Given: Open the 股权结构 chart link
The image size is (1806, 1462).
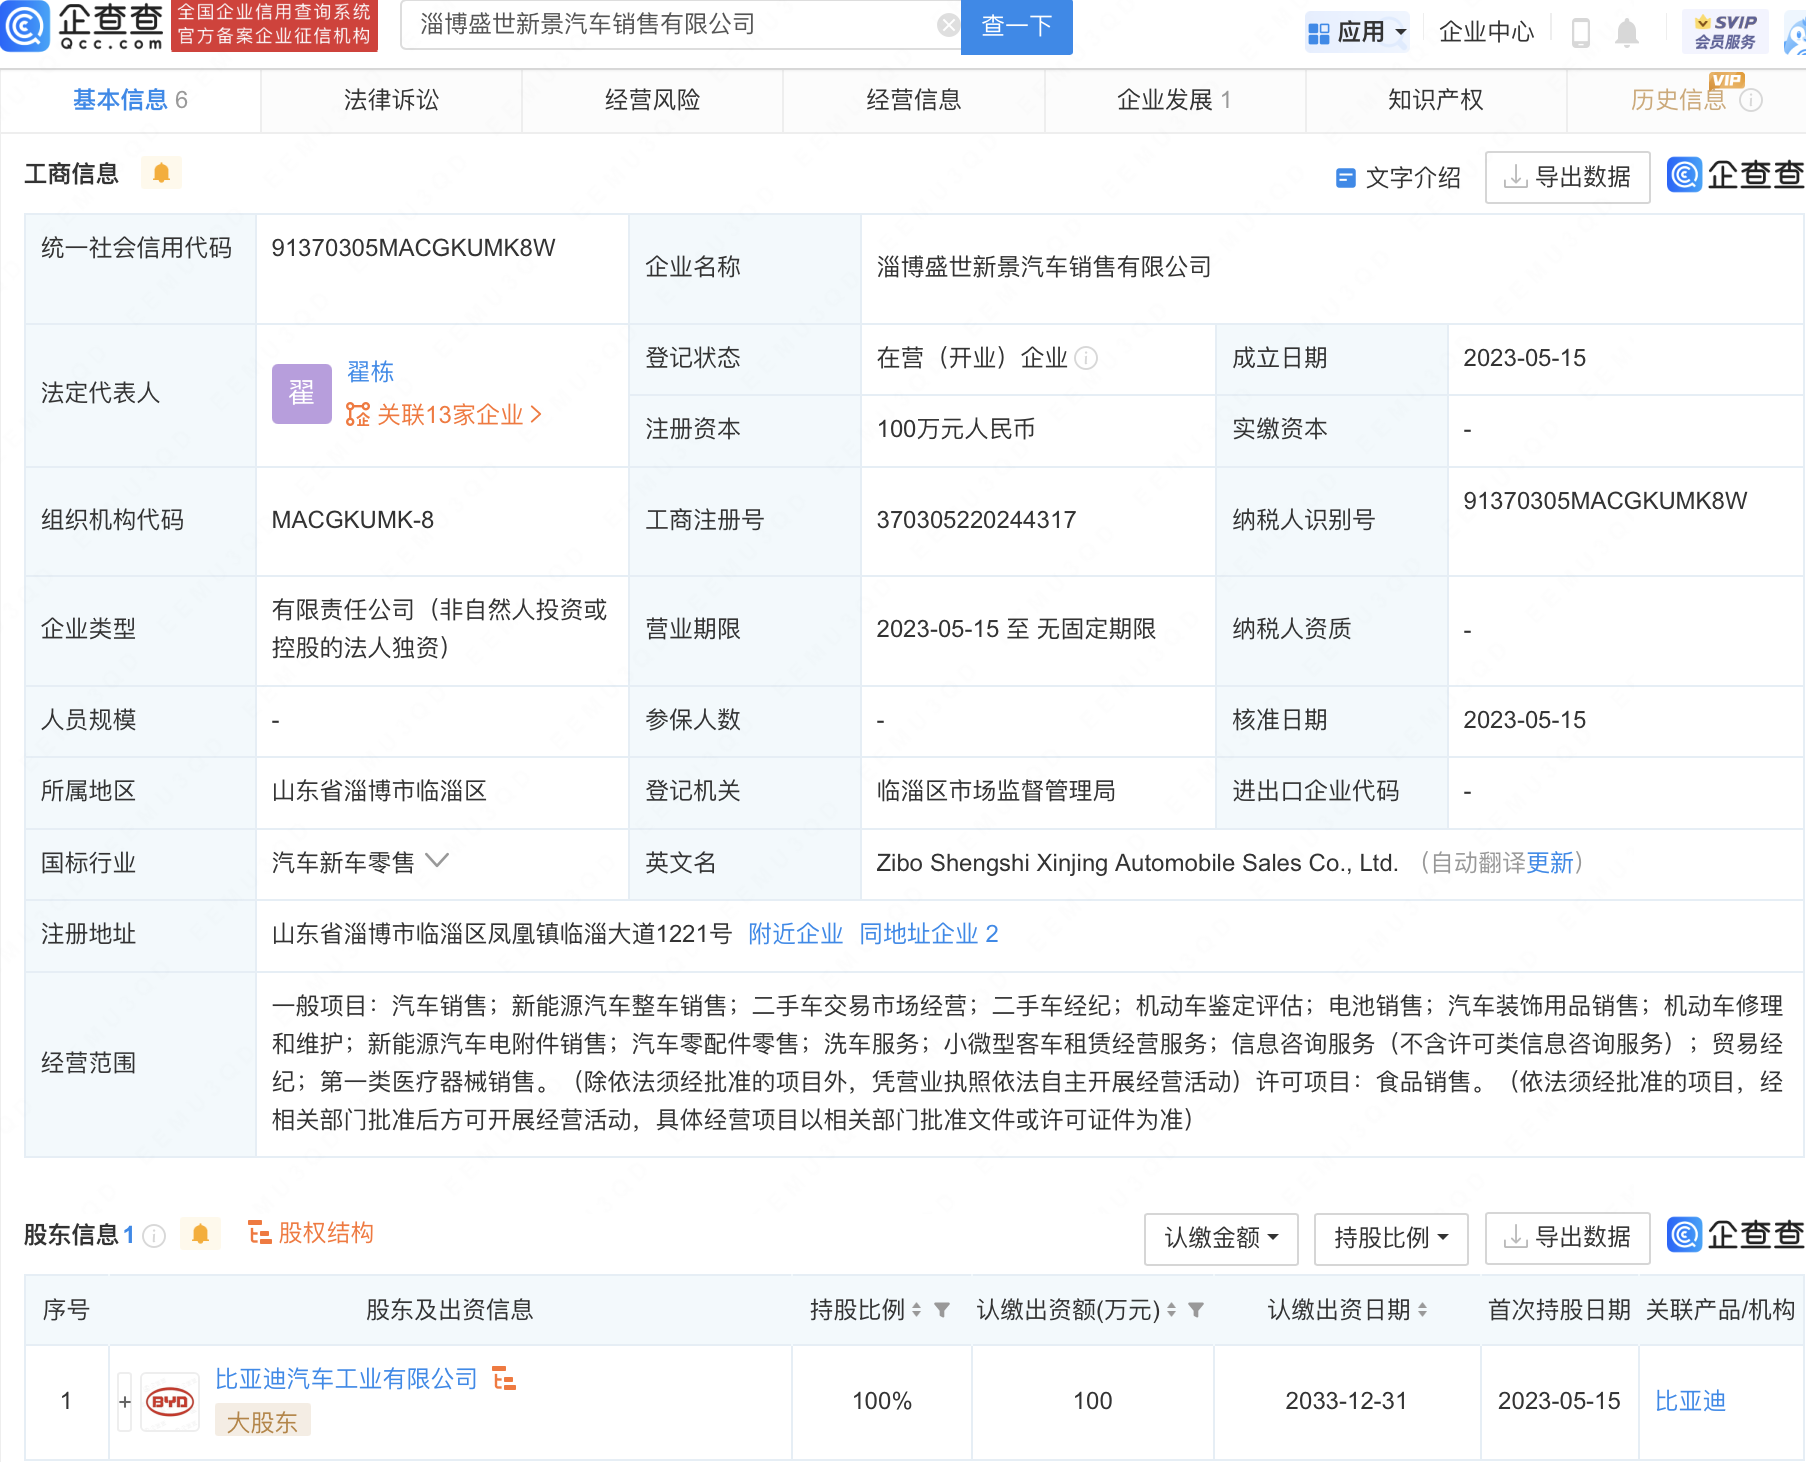Looking at the screenshot, I should click(311, 1233).
